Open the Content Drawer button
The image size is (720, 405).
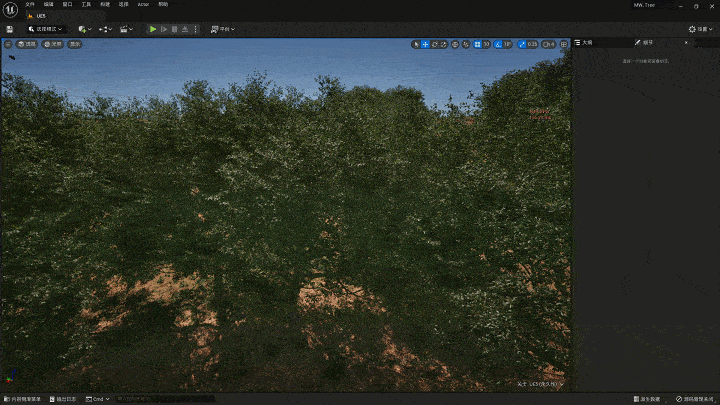(24, 399)
